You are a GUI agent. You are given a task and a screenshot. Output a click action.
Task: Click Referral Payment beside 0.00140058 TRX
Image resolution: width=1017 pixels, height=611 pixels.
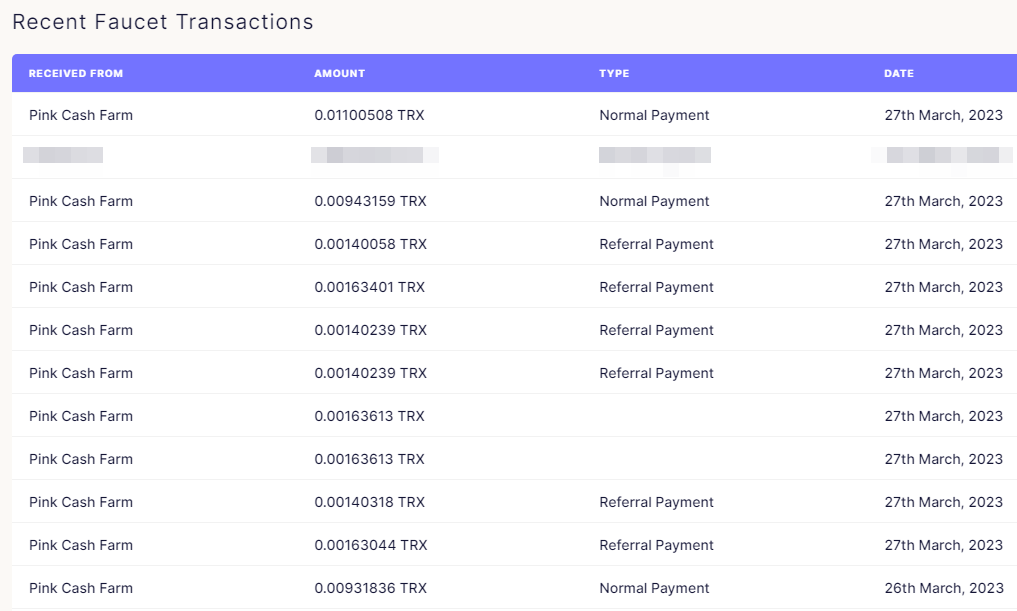[x=656, y=244]
